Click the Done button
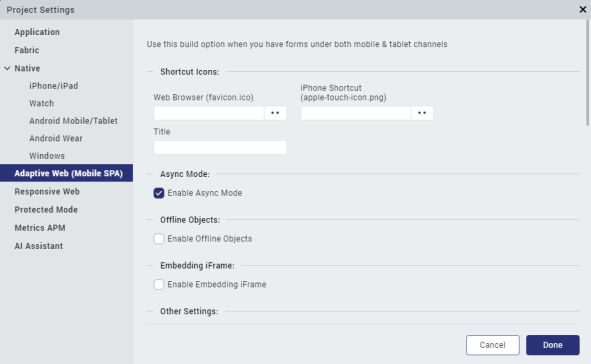The width and height of the screenshot is (591, 364). 553,345
